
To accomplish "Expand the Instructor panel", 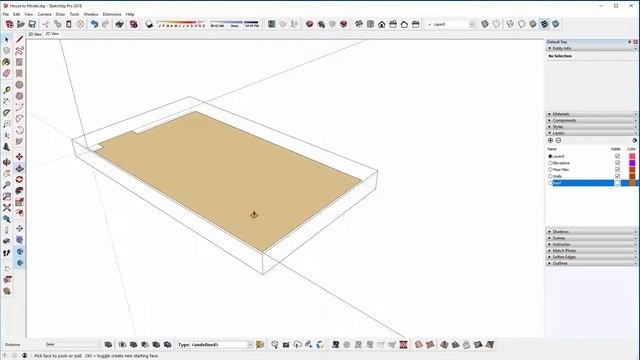I will (x=591, y=244).
